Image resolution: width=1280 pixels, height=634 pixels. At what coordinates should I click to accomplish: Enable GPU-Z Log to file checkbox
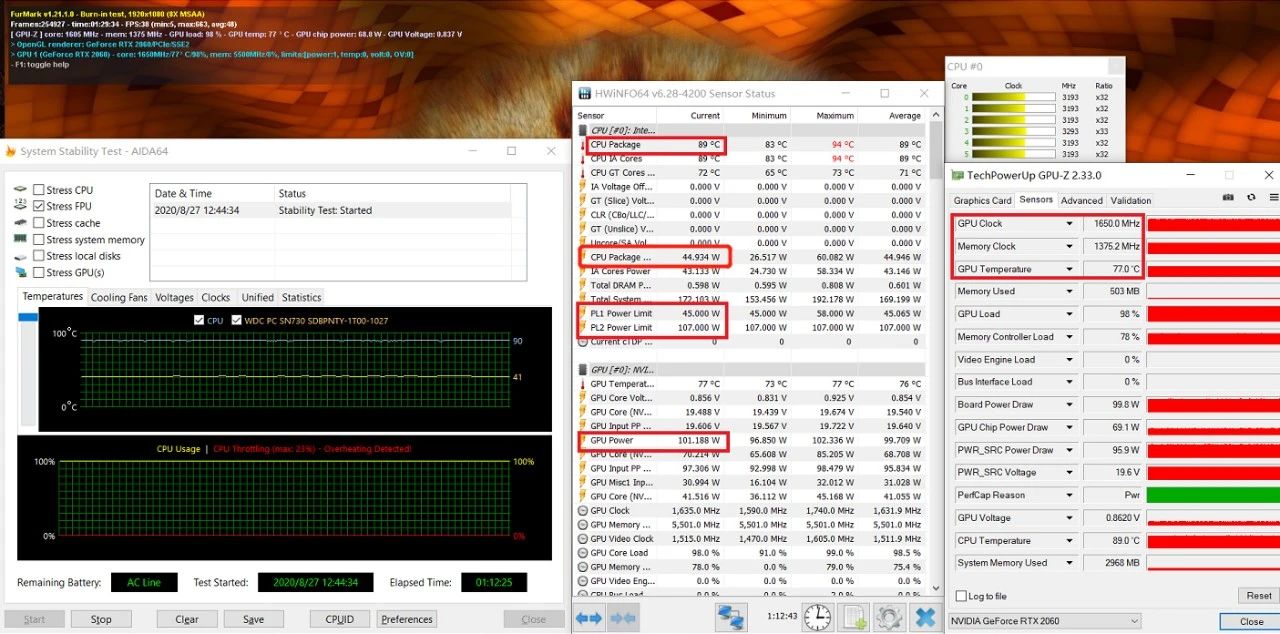pos(961,596)
